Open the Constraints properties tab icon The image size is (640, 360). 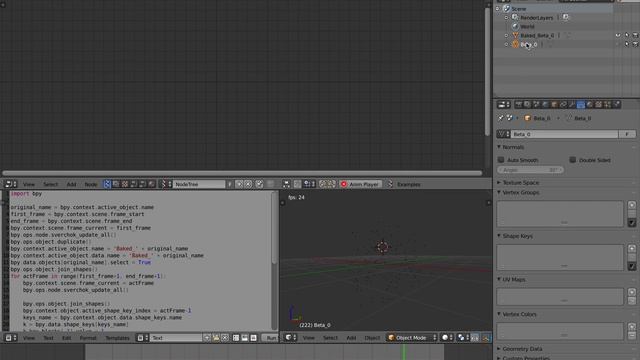pos(563,105)
